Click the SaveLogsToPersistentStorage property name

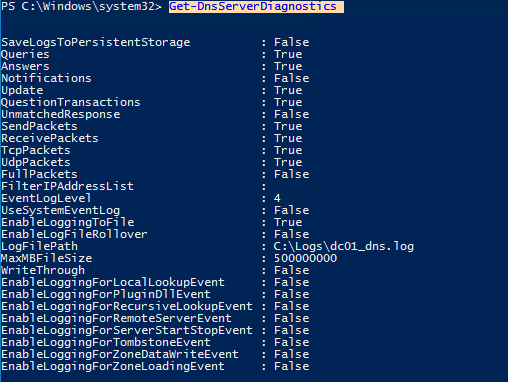(x=96, y=43)
